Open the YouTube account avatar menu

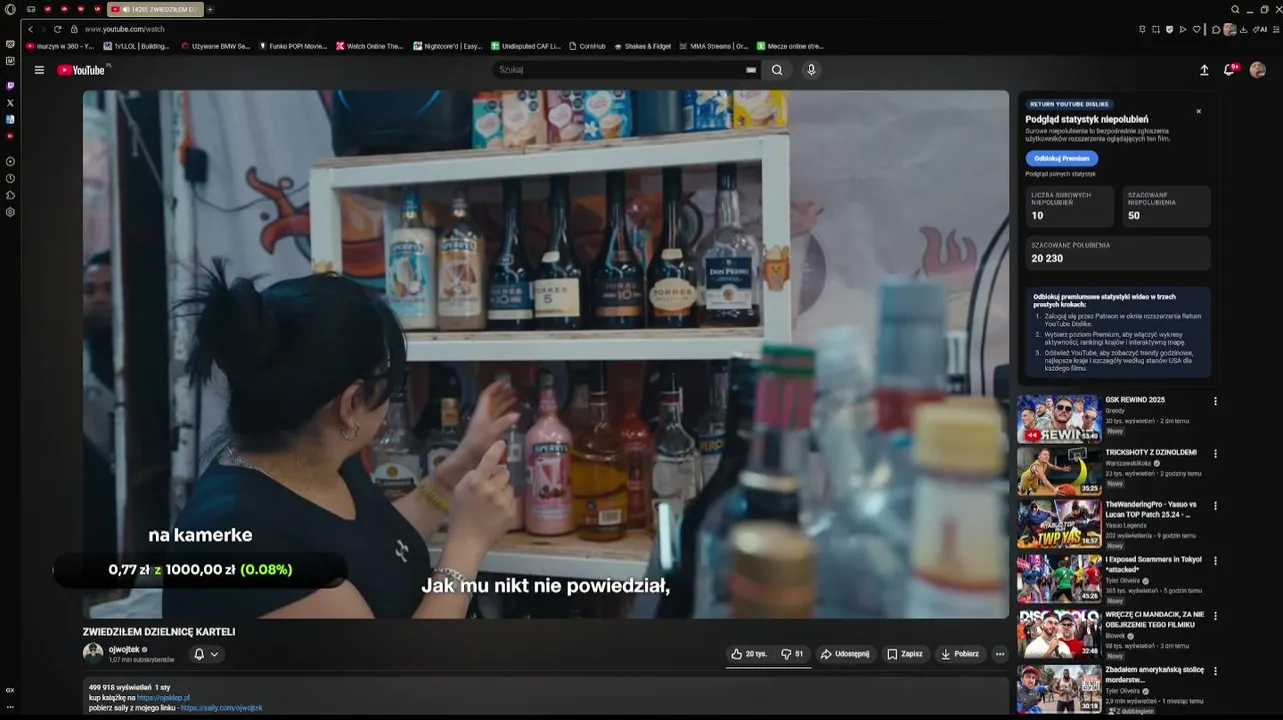(1258, 70)
